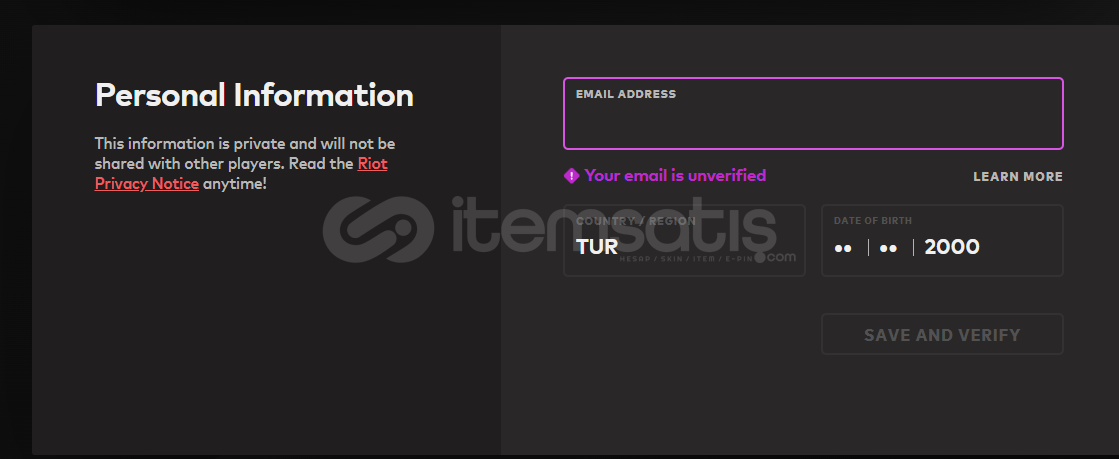The height and width of the screenshot is (459, 1119).
Task: Click the COUNTRY / REGION label
Action: [x=636, y=221]
